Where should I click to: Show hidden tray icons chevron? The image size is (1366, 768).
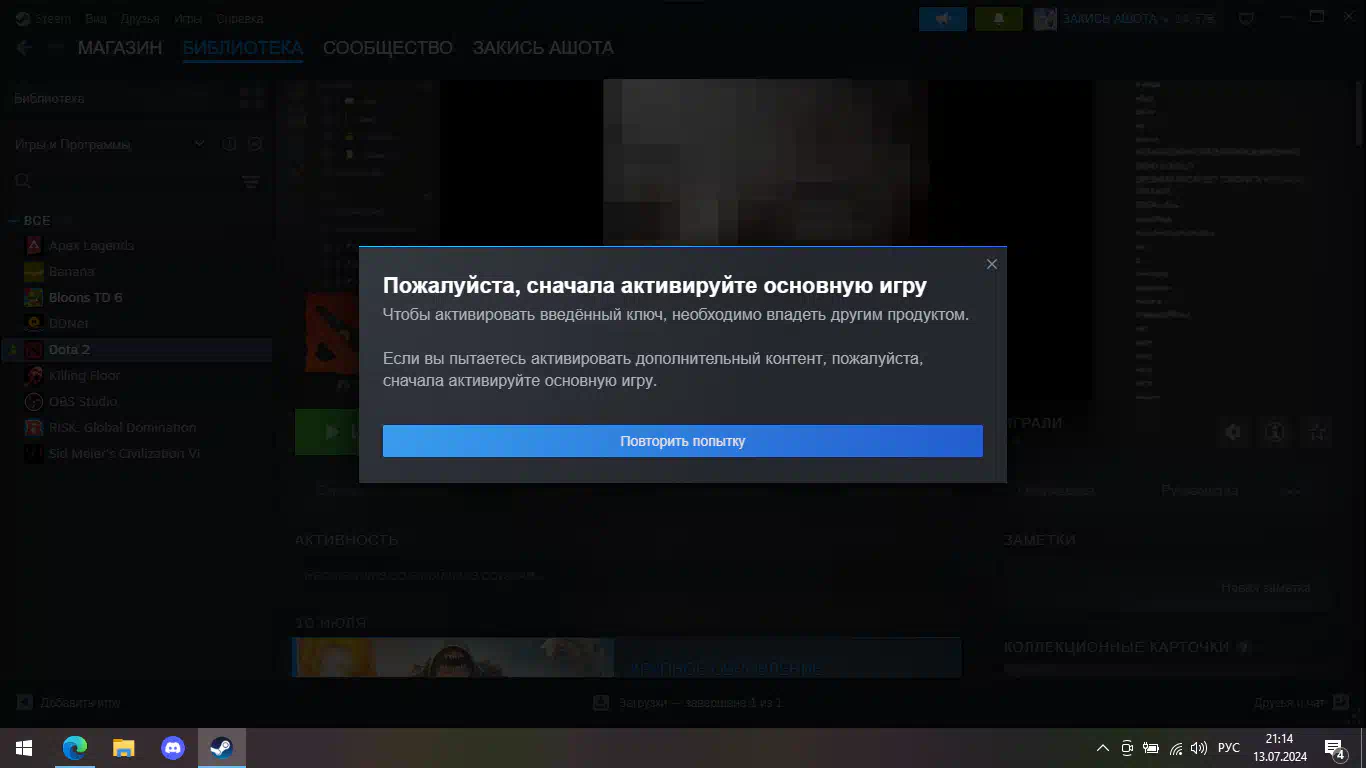tap(1103, 748)
